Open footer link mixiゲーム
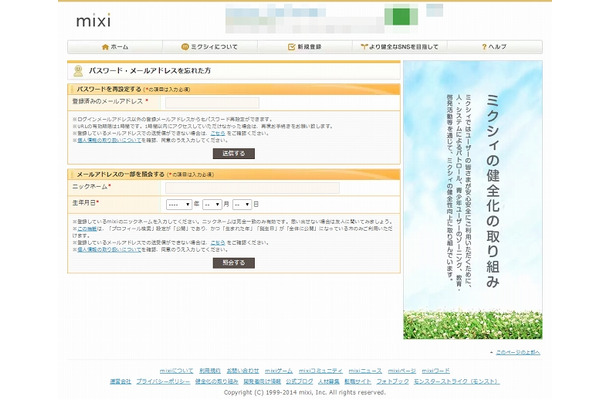 click(x=279, y=371)
